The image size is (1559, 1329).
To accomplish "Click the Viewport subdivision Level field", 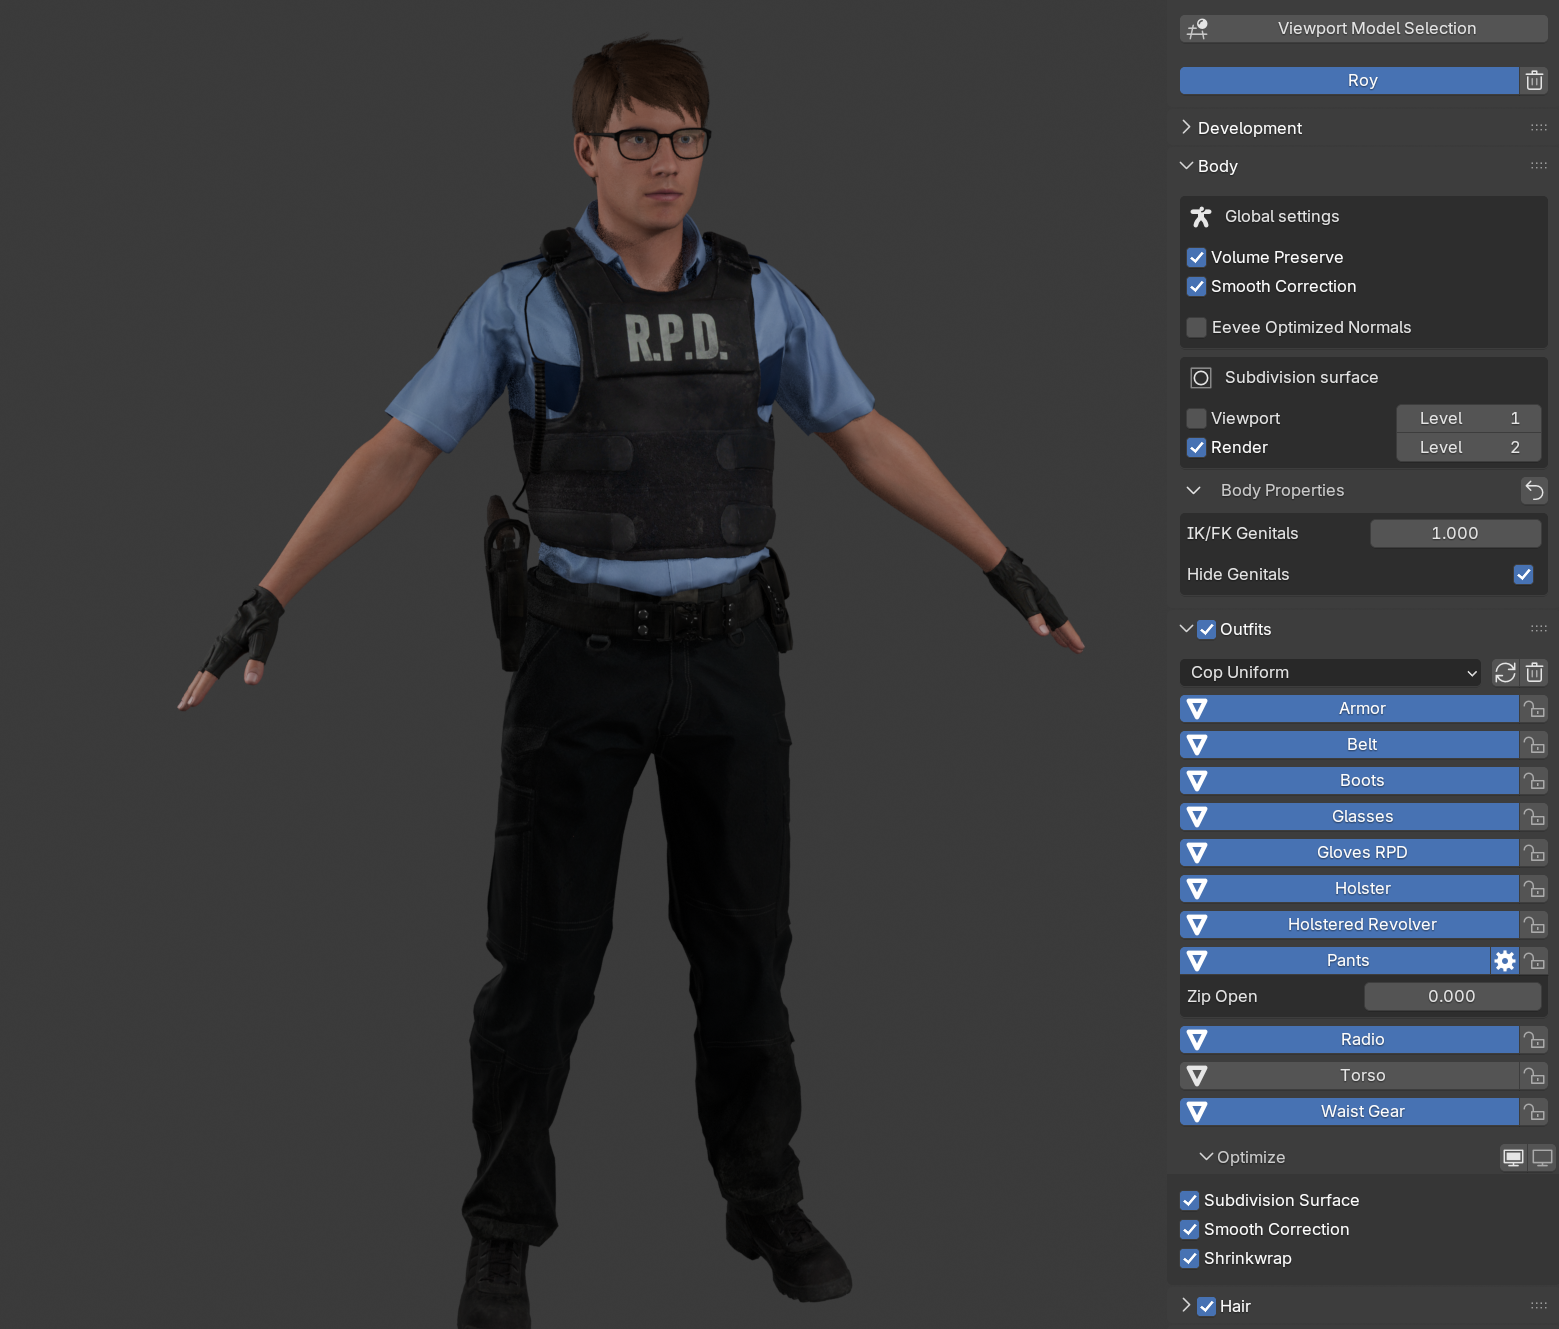I will [x=1468, y=418].
